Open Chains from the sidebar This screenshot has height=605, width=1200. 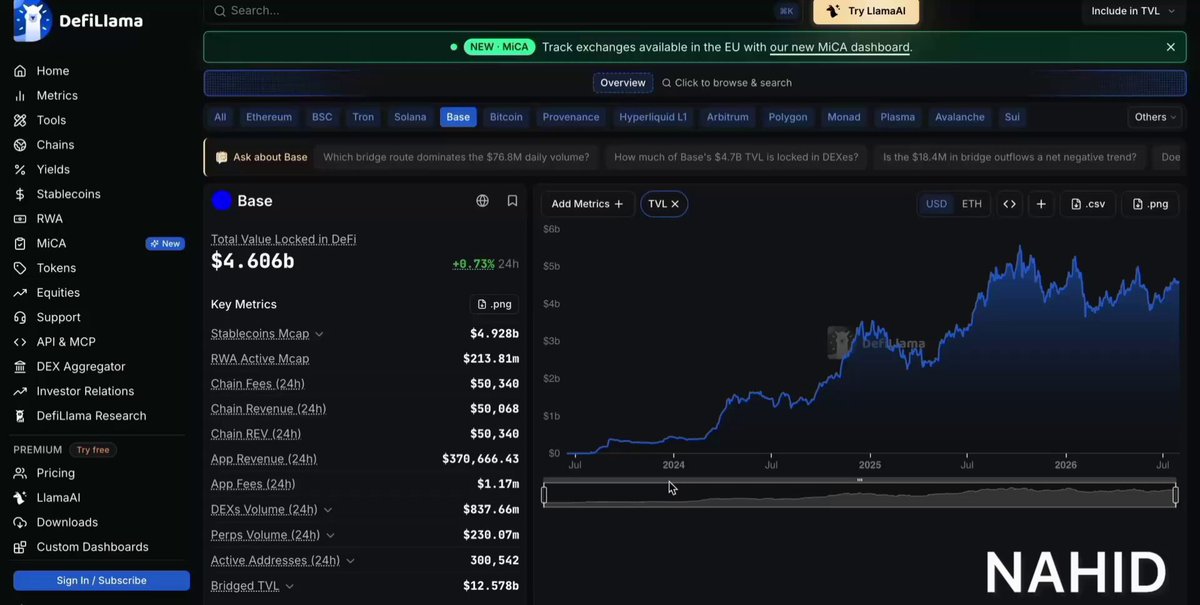point(55,145)
